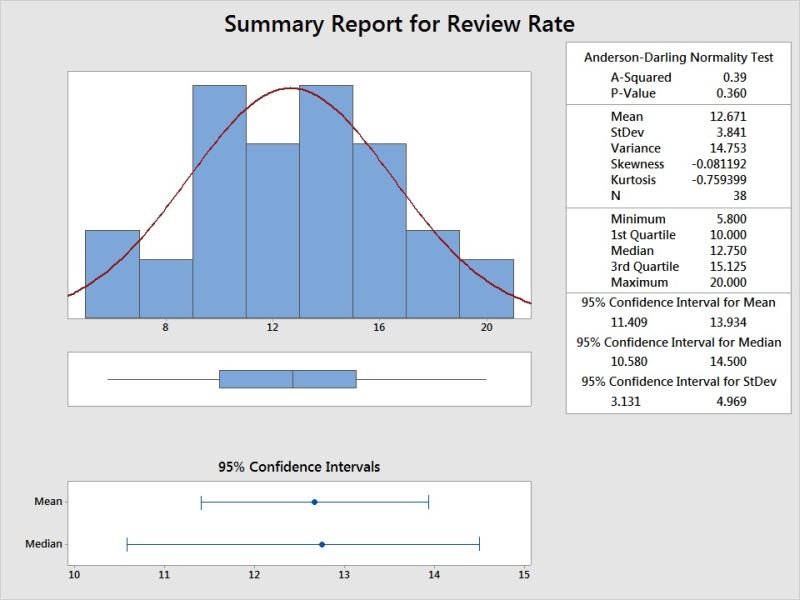Click the median line inside the boxplot
Viewport: 800px width, 600px height.
pos(293,379)
